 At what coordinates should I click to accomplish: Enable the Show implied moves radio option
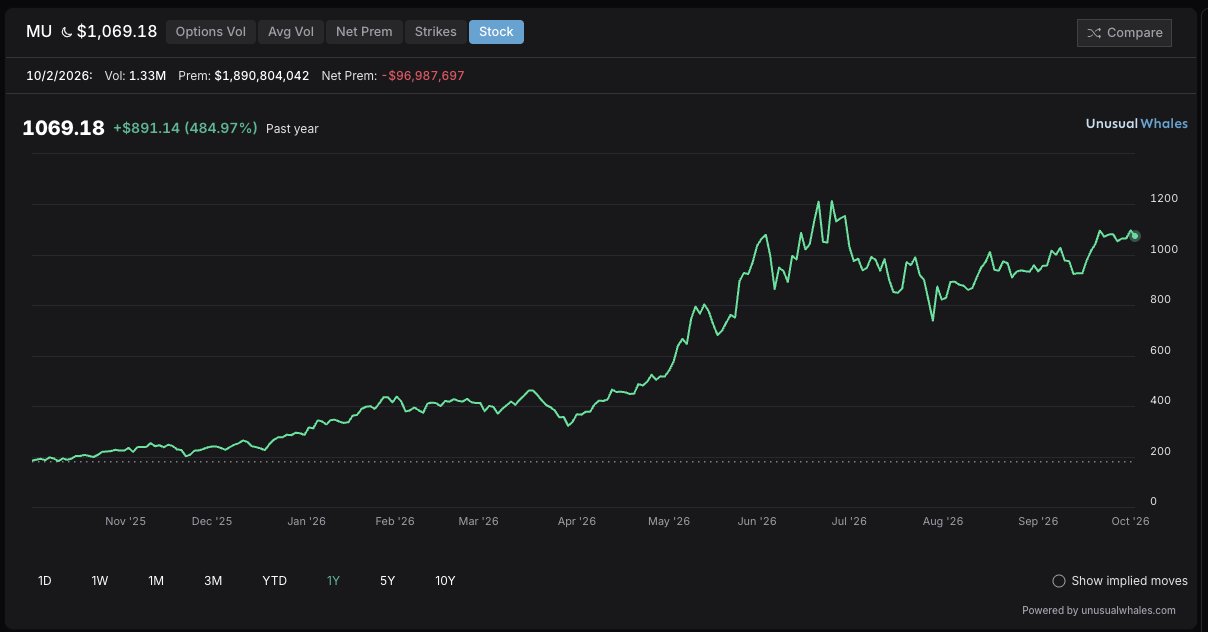tap(1059, 581)
